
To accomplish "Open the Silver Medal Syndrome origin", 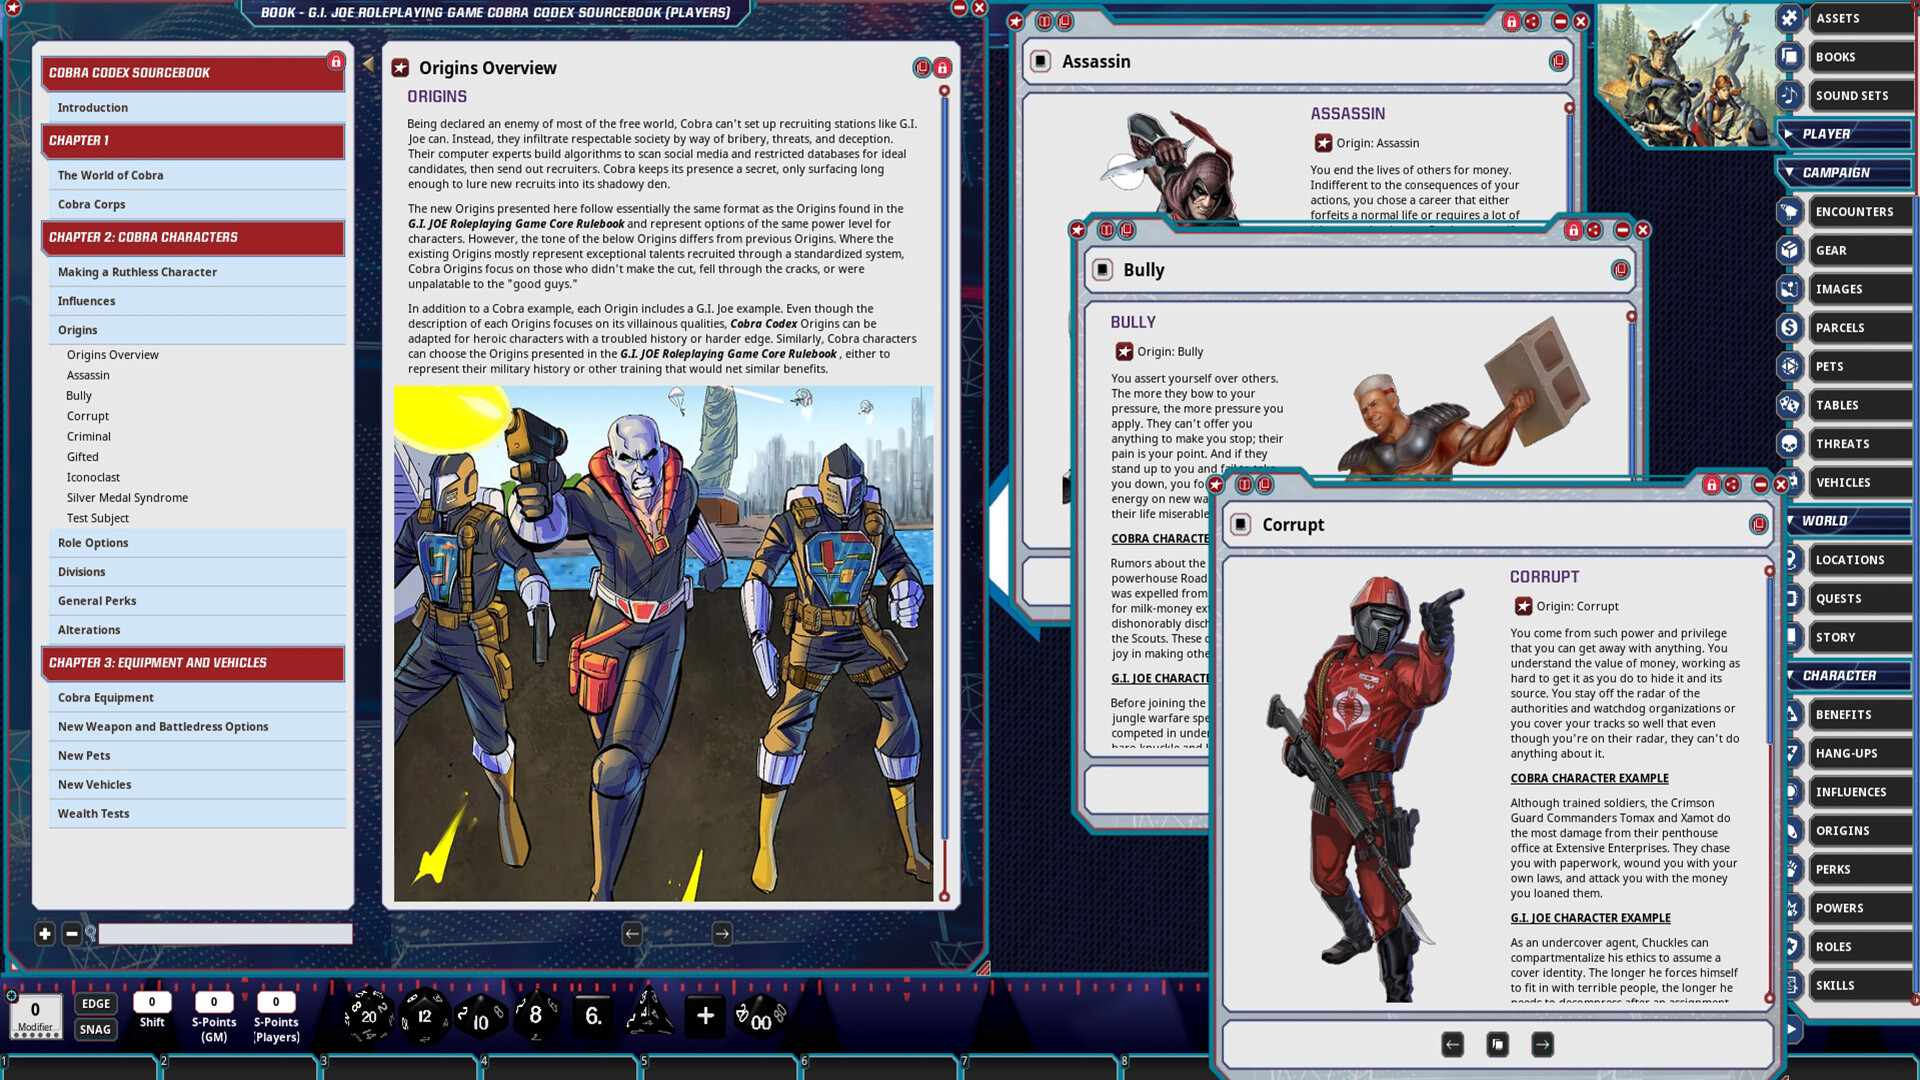I will [x=127, y=497].
